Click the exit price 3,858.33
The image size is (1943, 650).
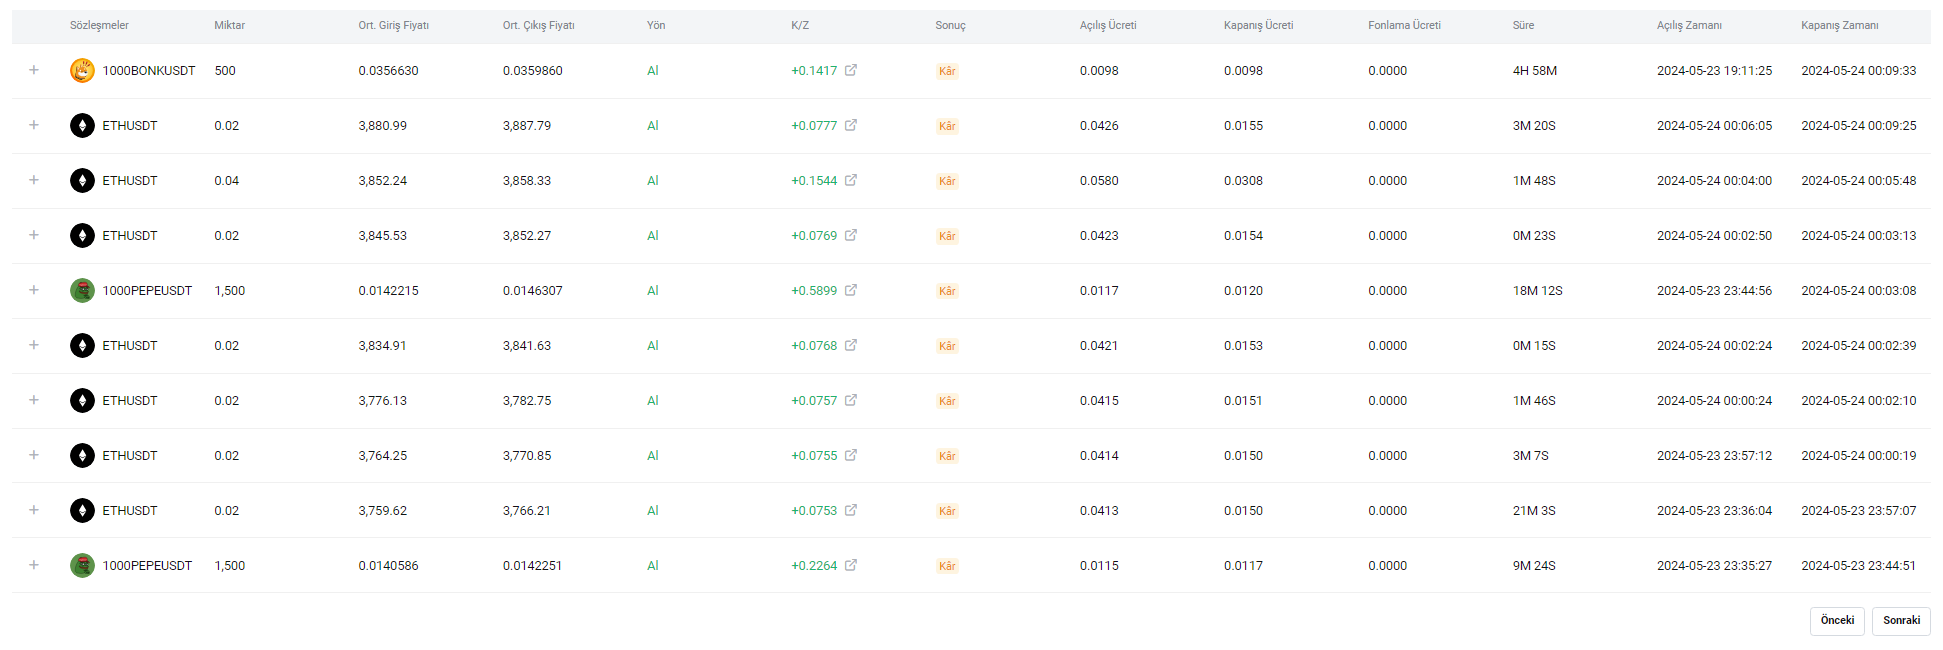click(527, 181)
